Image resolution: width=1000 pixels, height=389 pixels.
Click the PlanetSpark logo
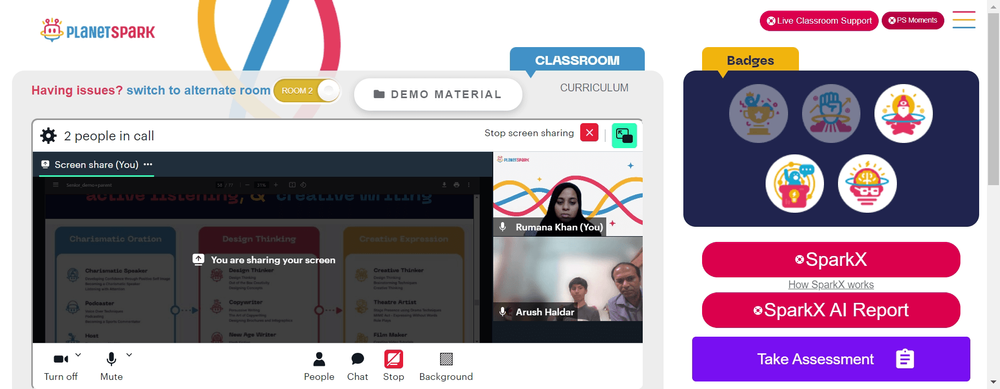click(x=98, y=31)
